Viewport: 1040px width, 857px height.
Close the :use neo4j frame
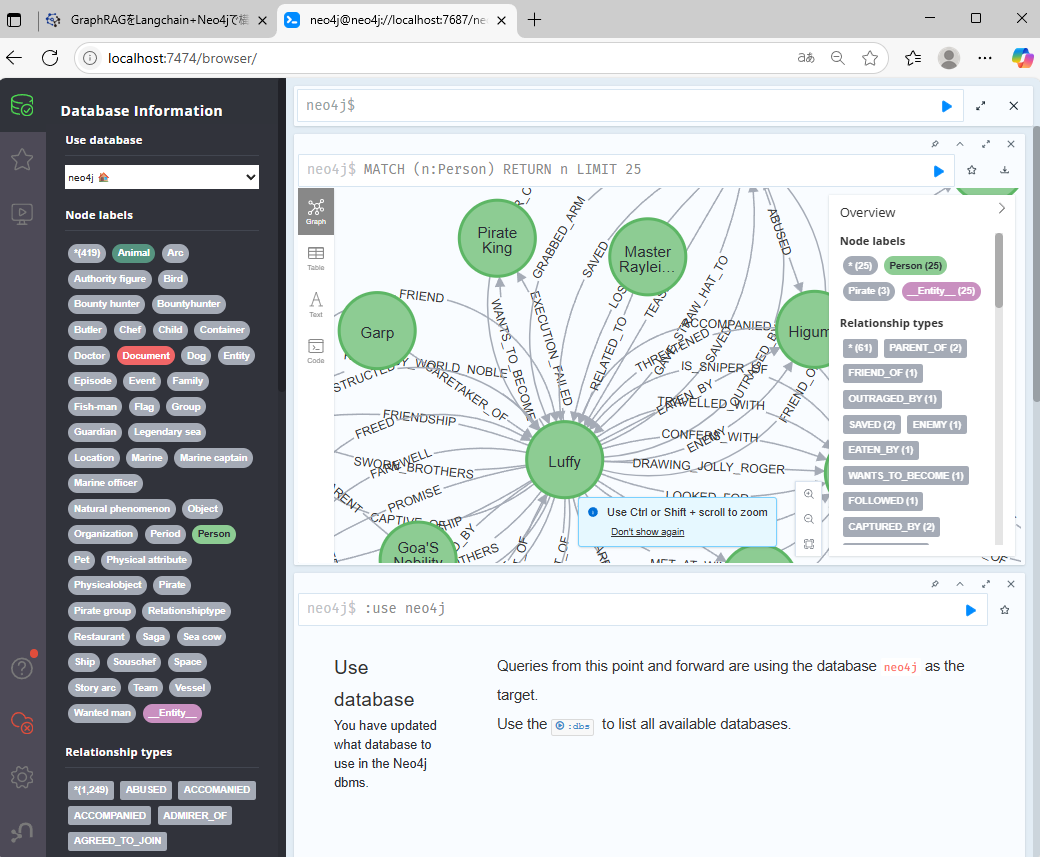coord(1011,584)
